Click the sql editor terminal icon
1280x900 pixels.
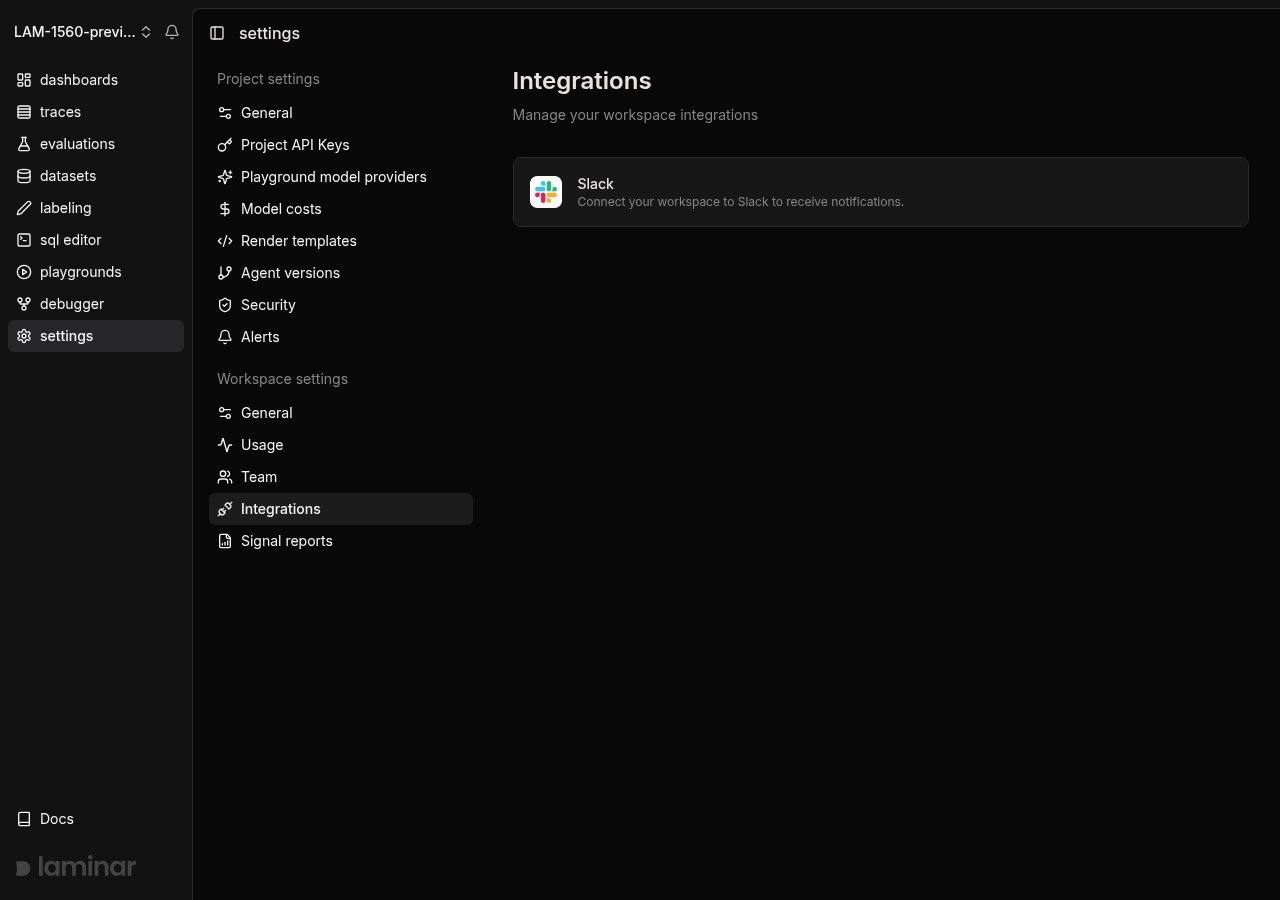point(24,240)
